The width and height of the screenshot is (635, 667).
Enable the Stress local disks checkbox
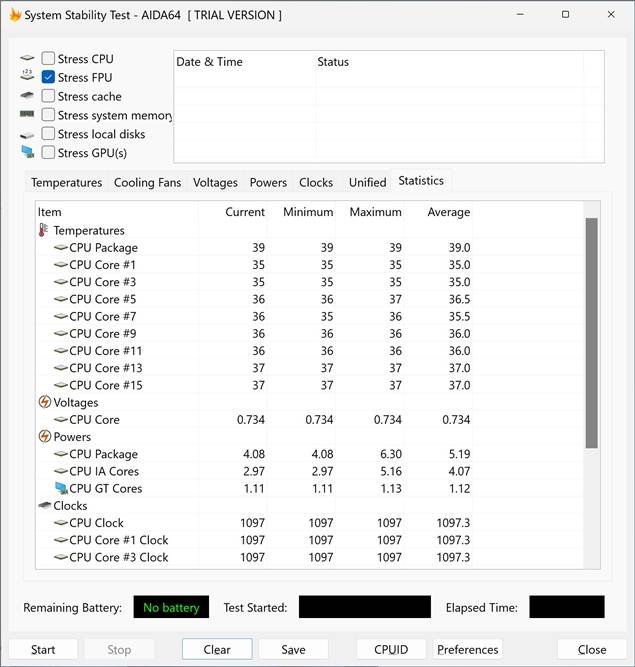48,134
